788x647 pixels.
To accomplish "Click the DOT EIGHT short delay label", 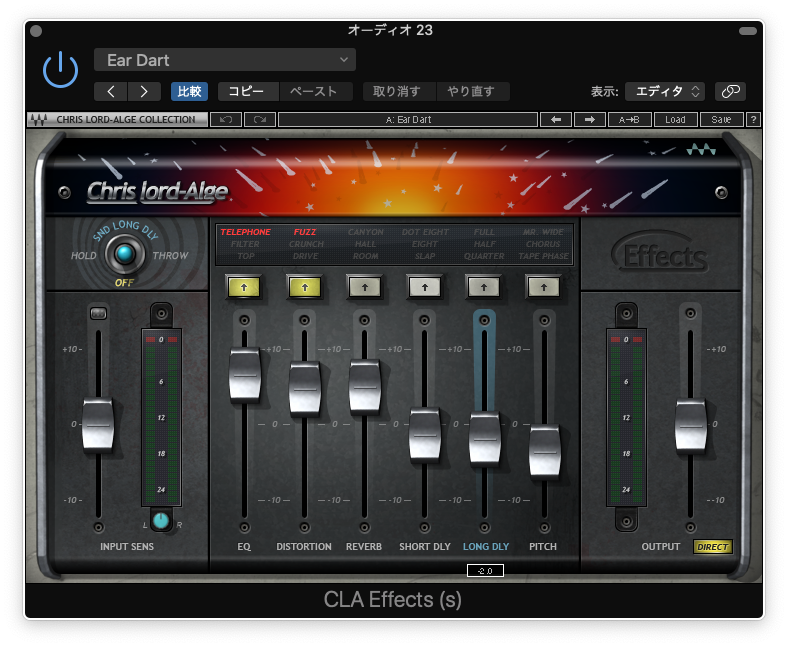I will [425, 232].
